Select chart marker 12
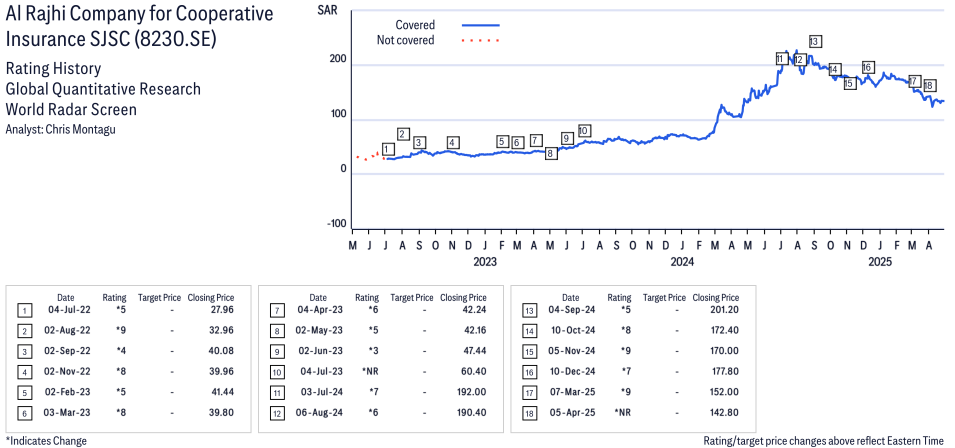Viewport: 955px width, 448px height. click(800, 60)
